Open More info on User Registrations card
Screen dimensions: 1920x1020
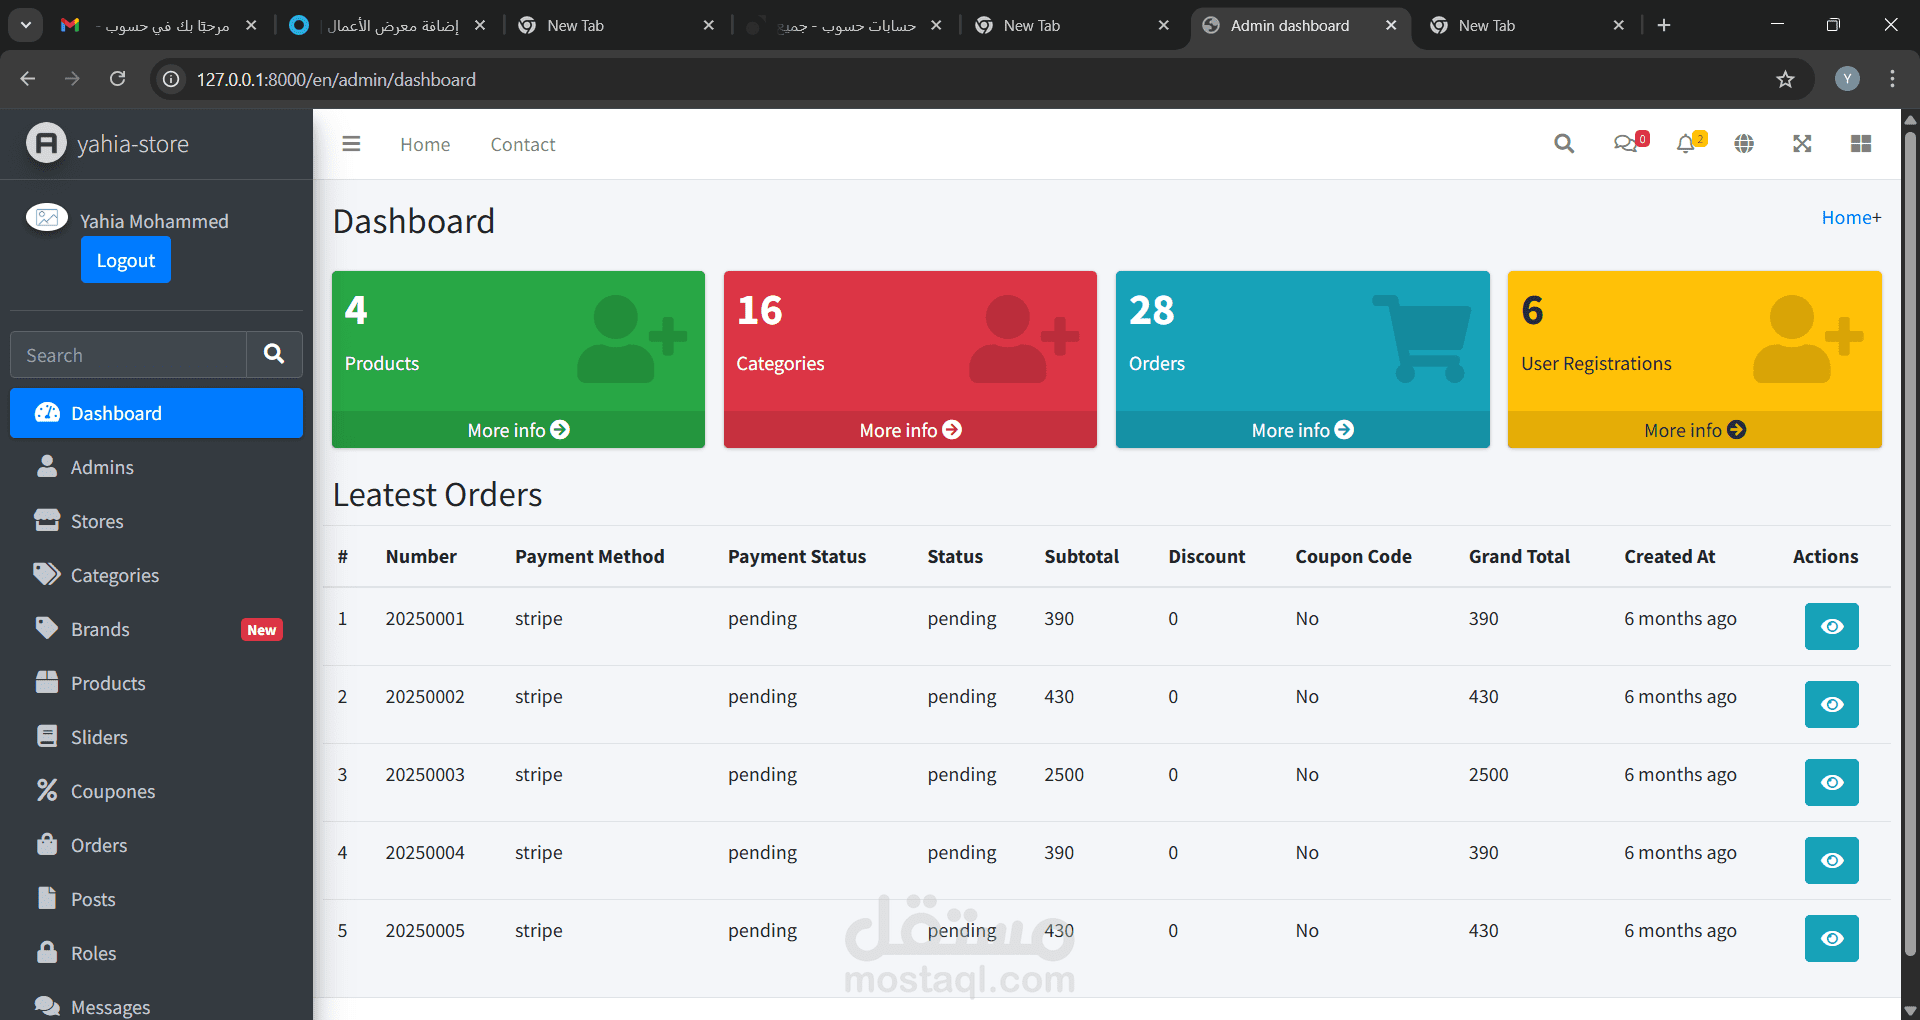tap(1694, 430)
